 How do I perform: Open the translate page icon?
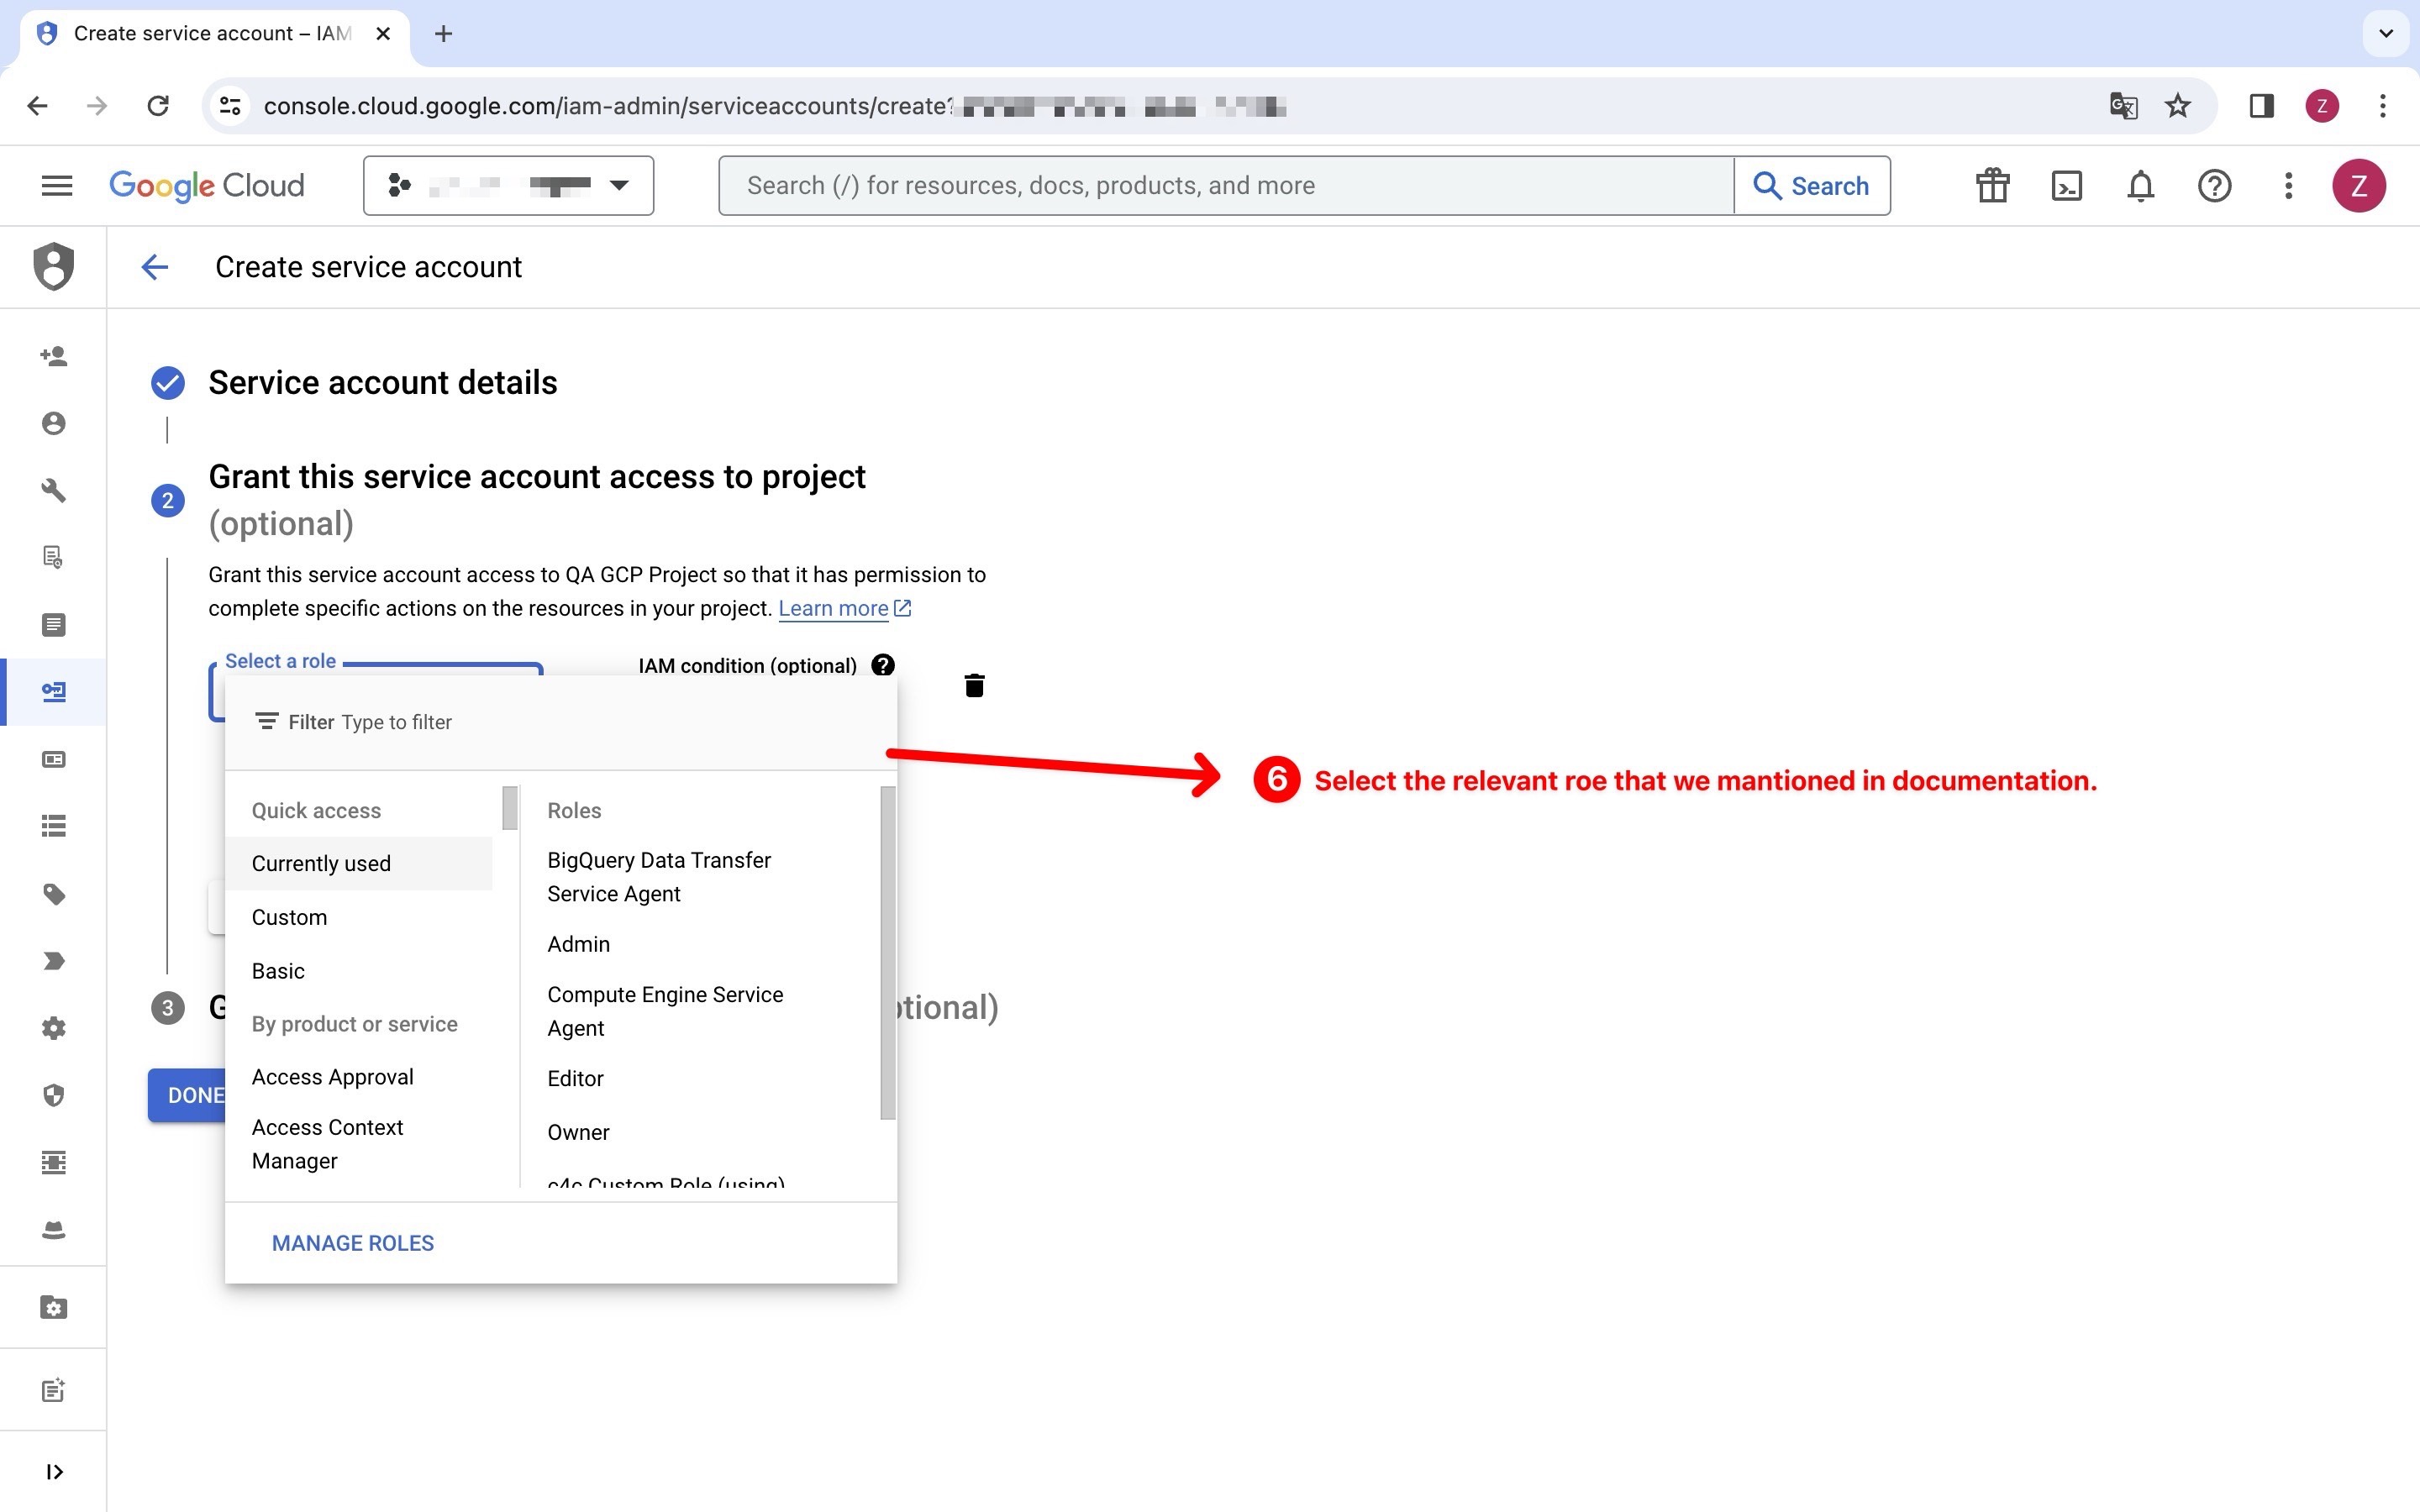[x=2123, y=106]
